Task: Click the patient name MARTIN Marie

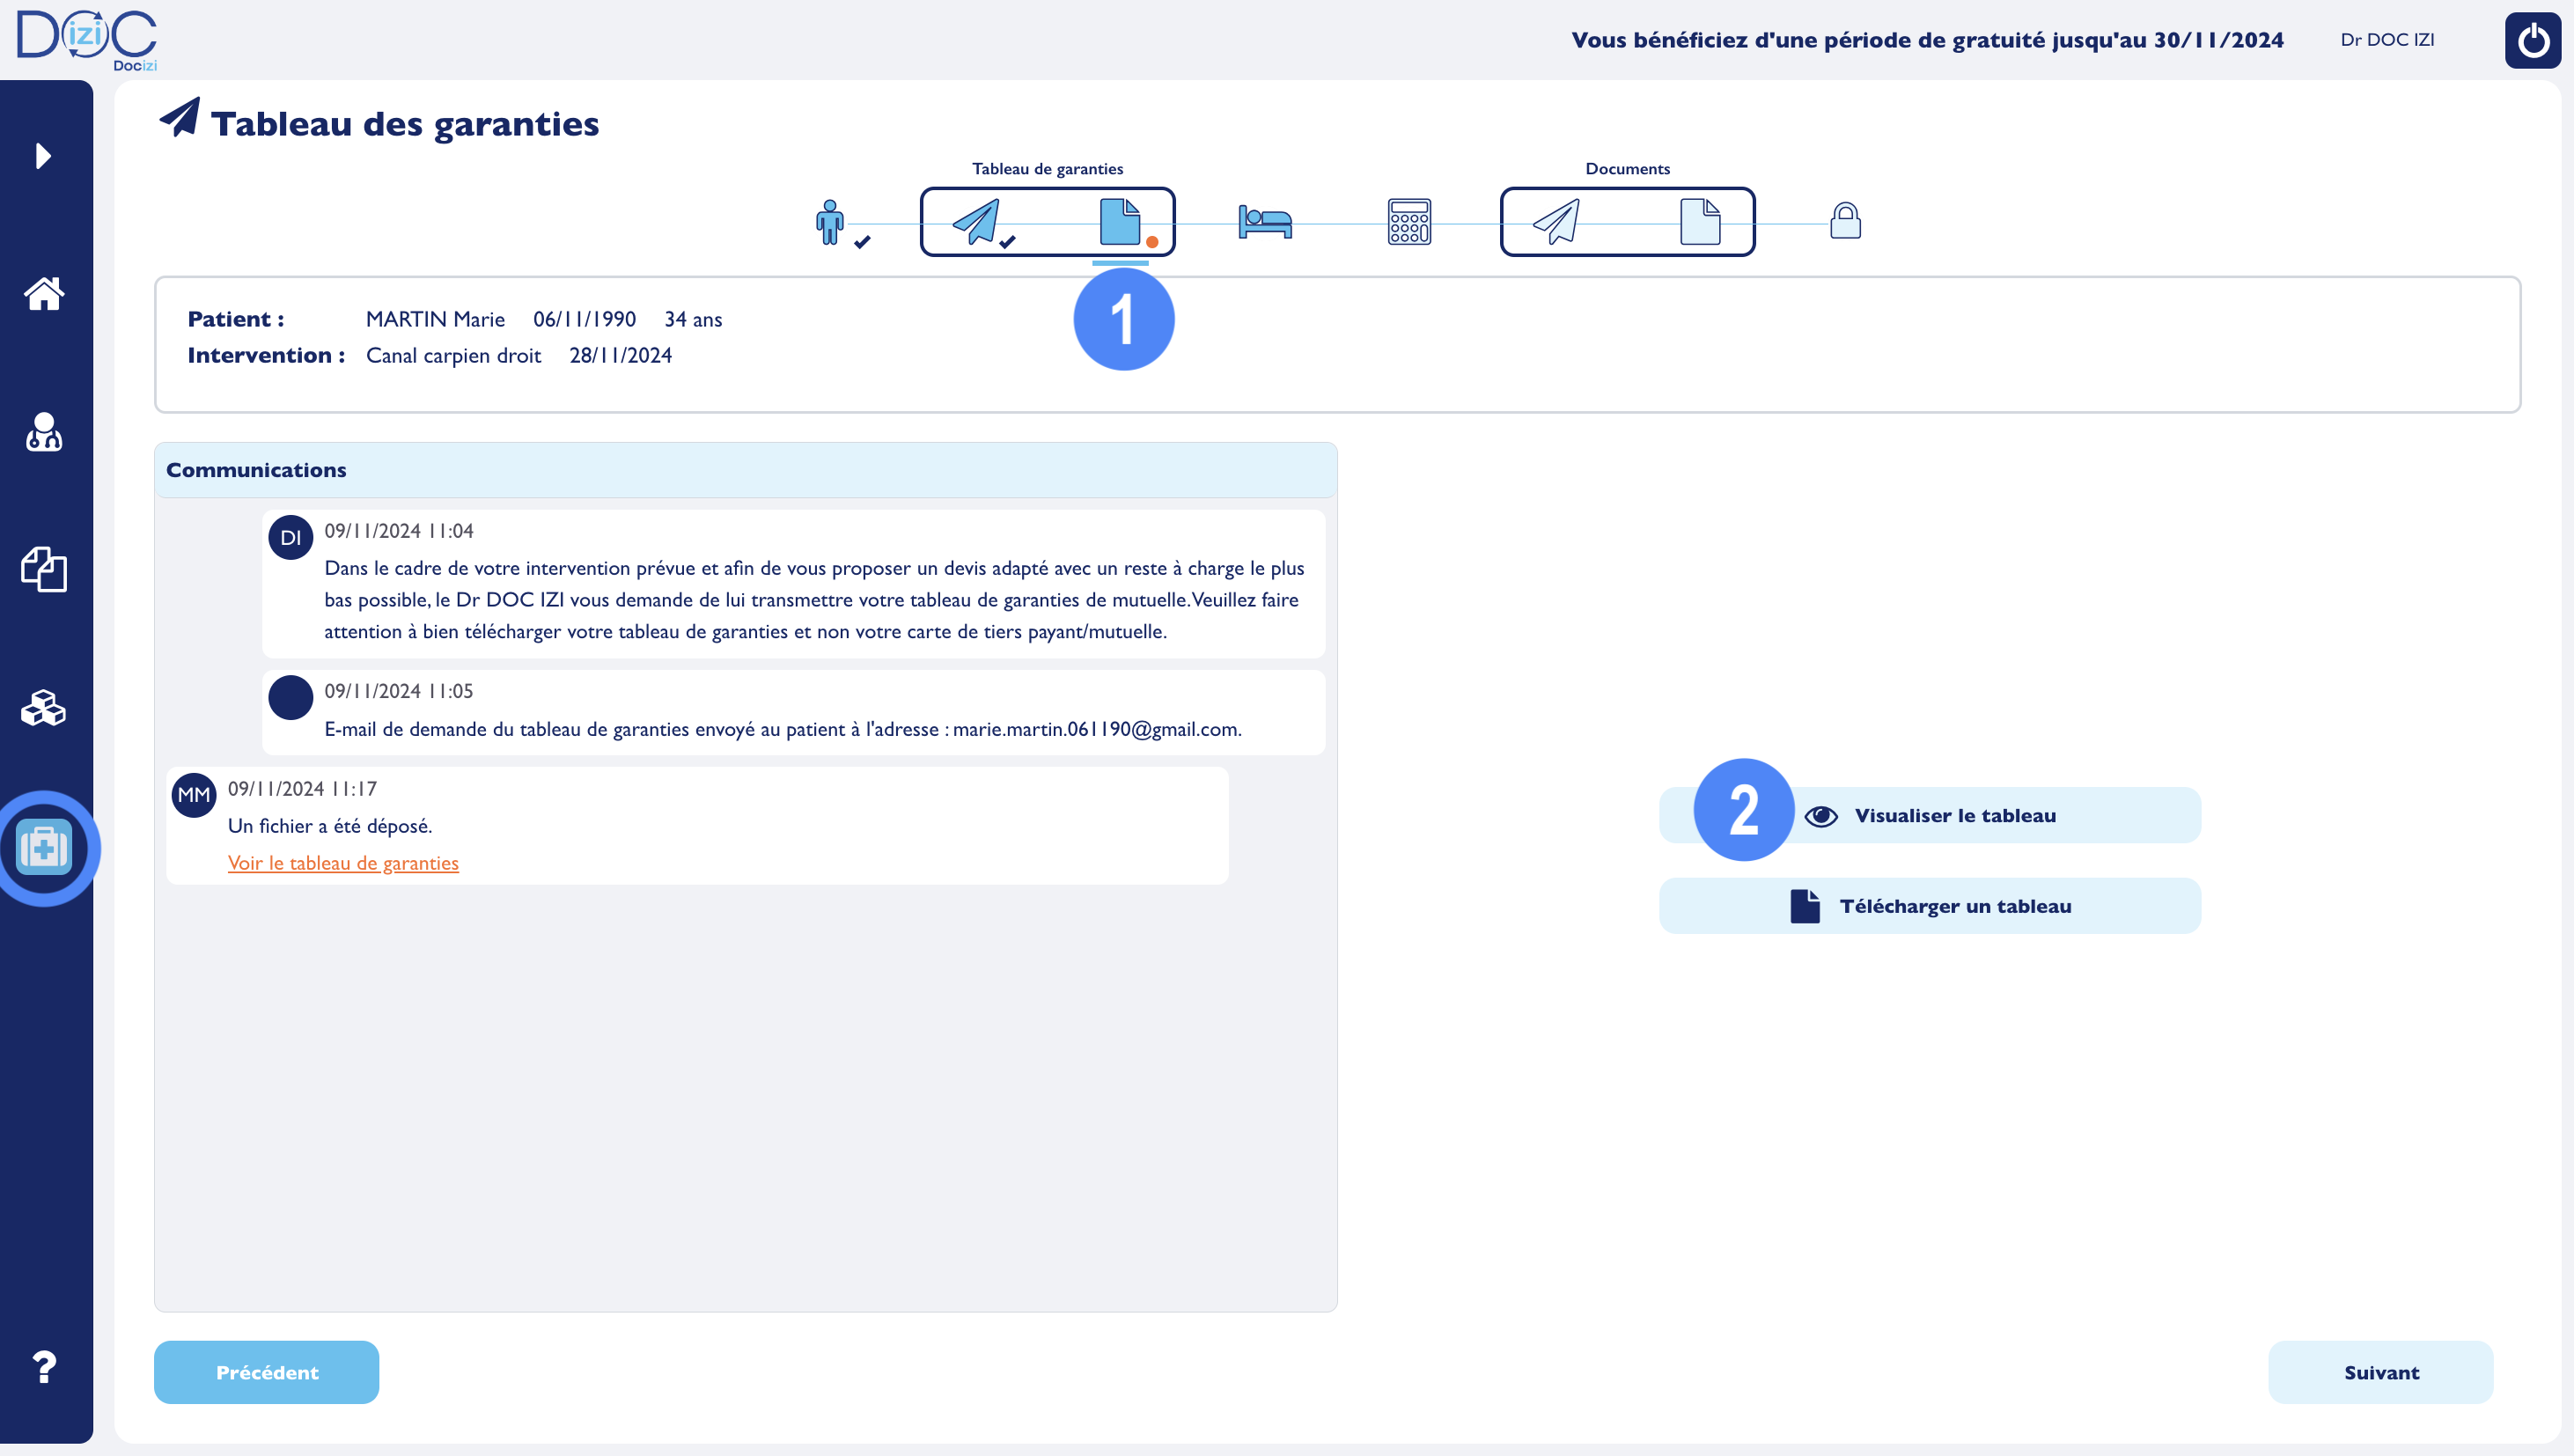Action: coord(435,319)
